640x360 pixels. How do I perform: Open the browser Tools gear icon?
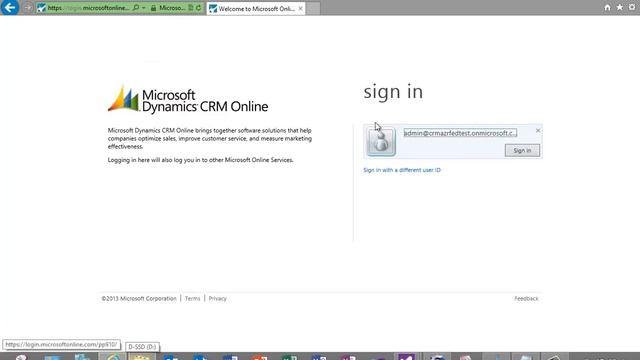632,7
